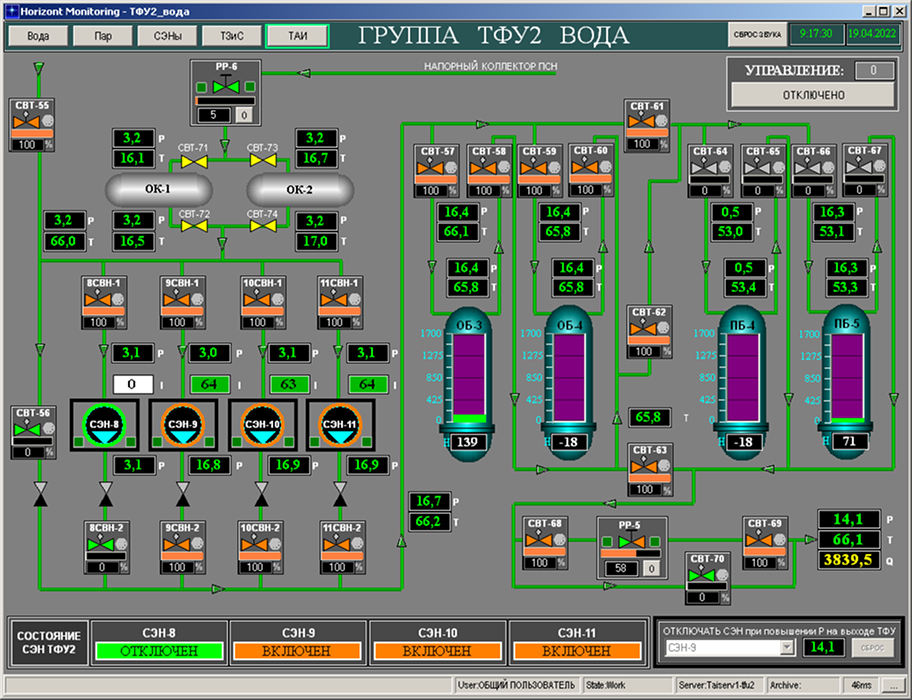
Task: Toggle the УПРАВЛЕНИЕ ОТКЛЮЧЕНО control button
Action: point(812,95)
